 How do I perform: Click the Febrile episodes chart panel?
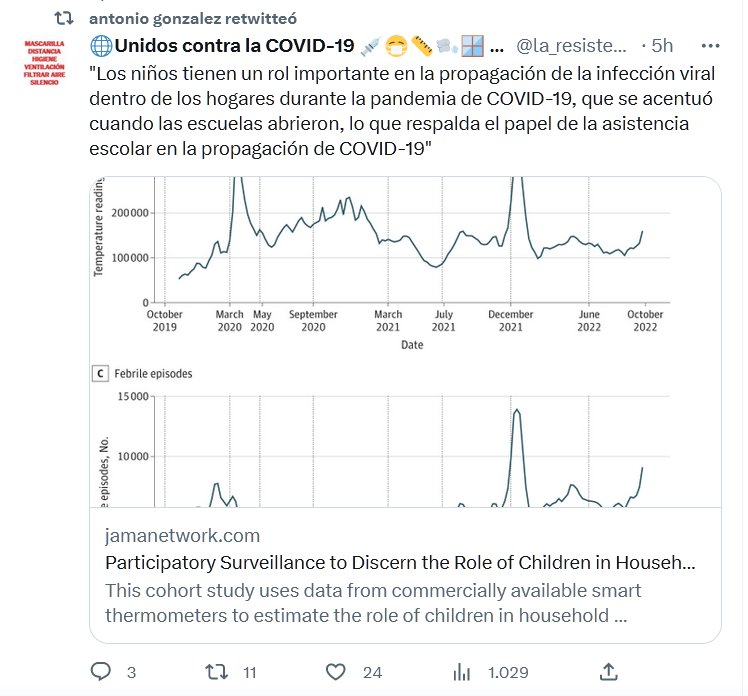pyautogui.click(x=405, y=440)
